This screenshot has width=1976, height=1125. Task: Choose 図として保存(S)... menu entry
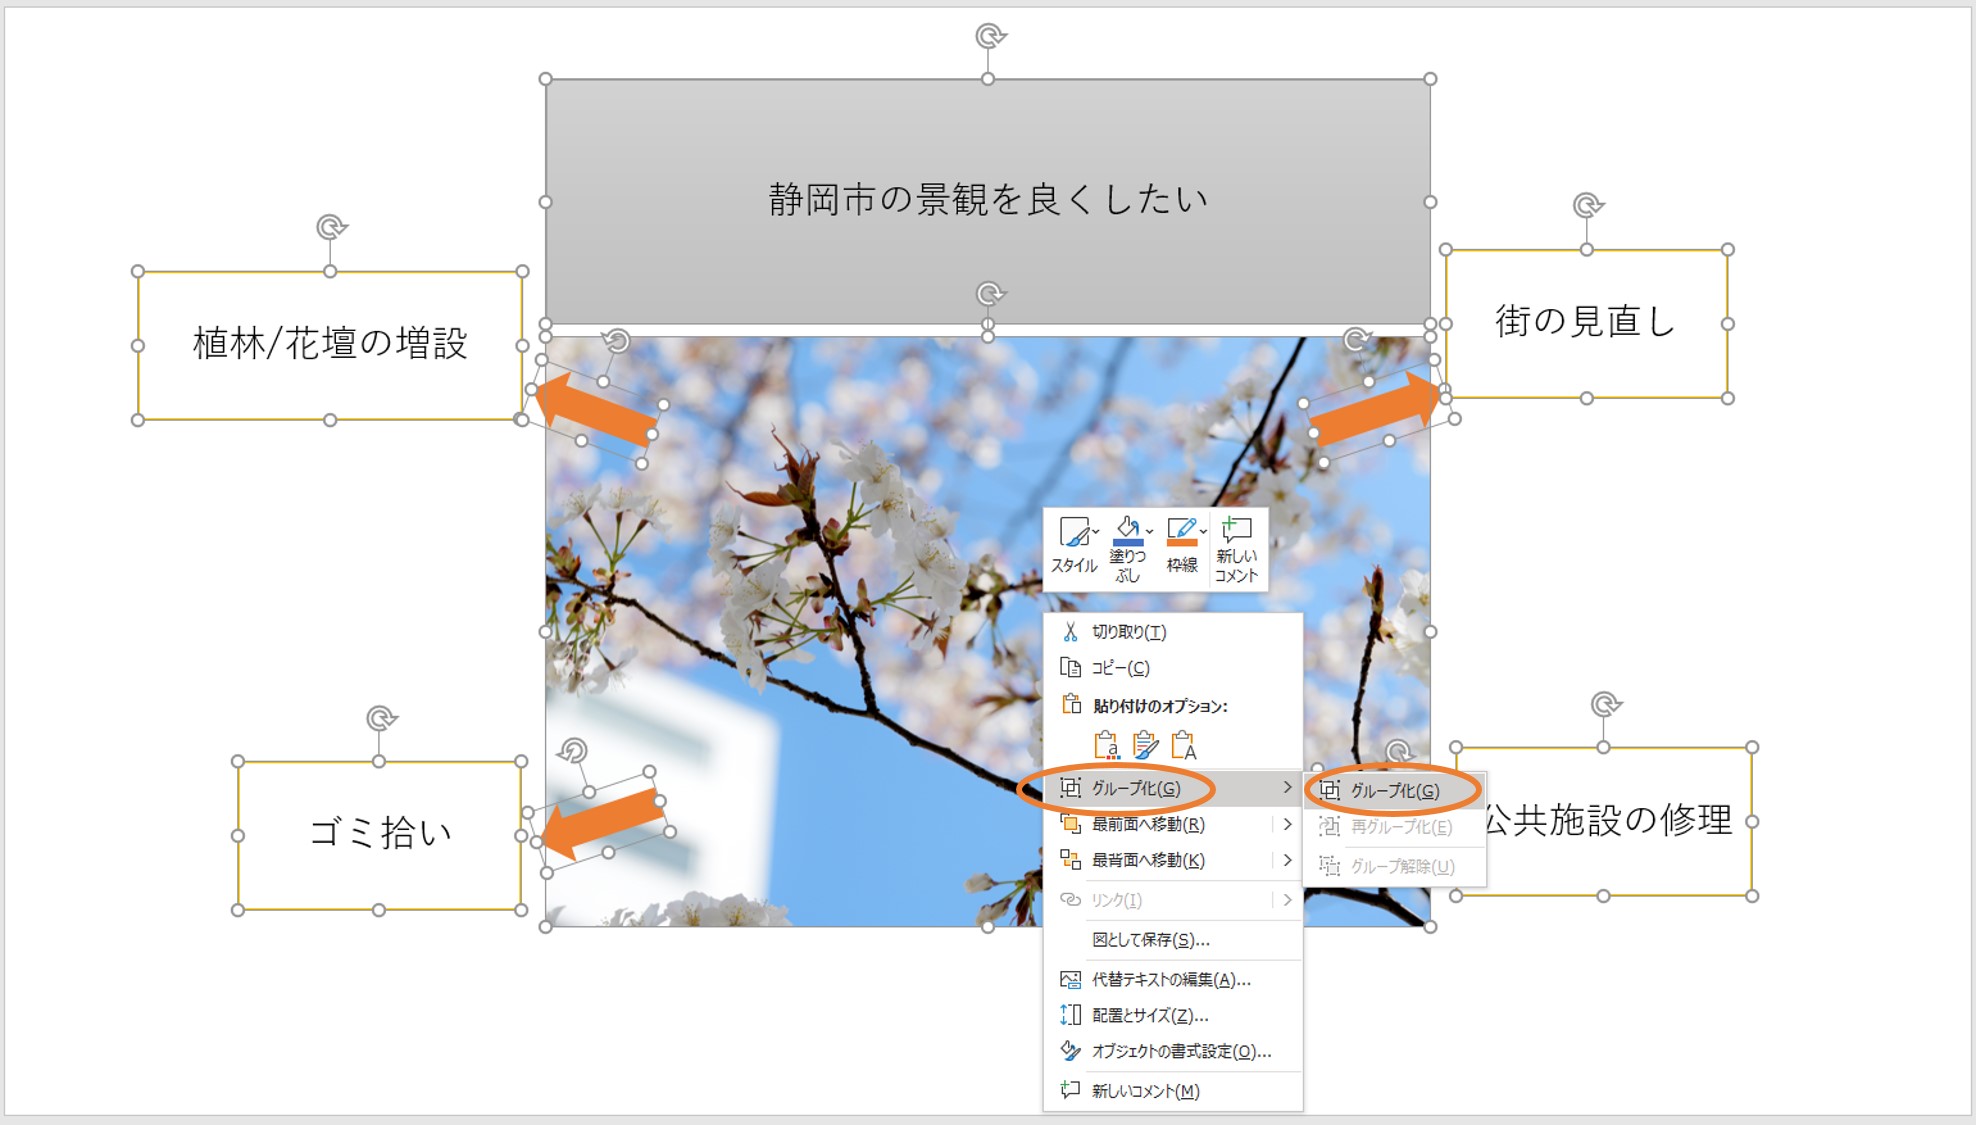(x=1172, y=940)
